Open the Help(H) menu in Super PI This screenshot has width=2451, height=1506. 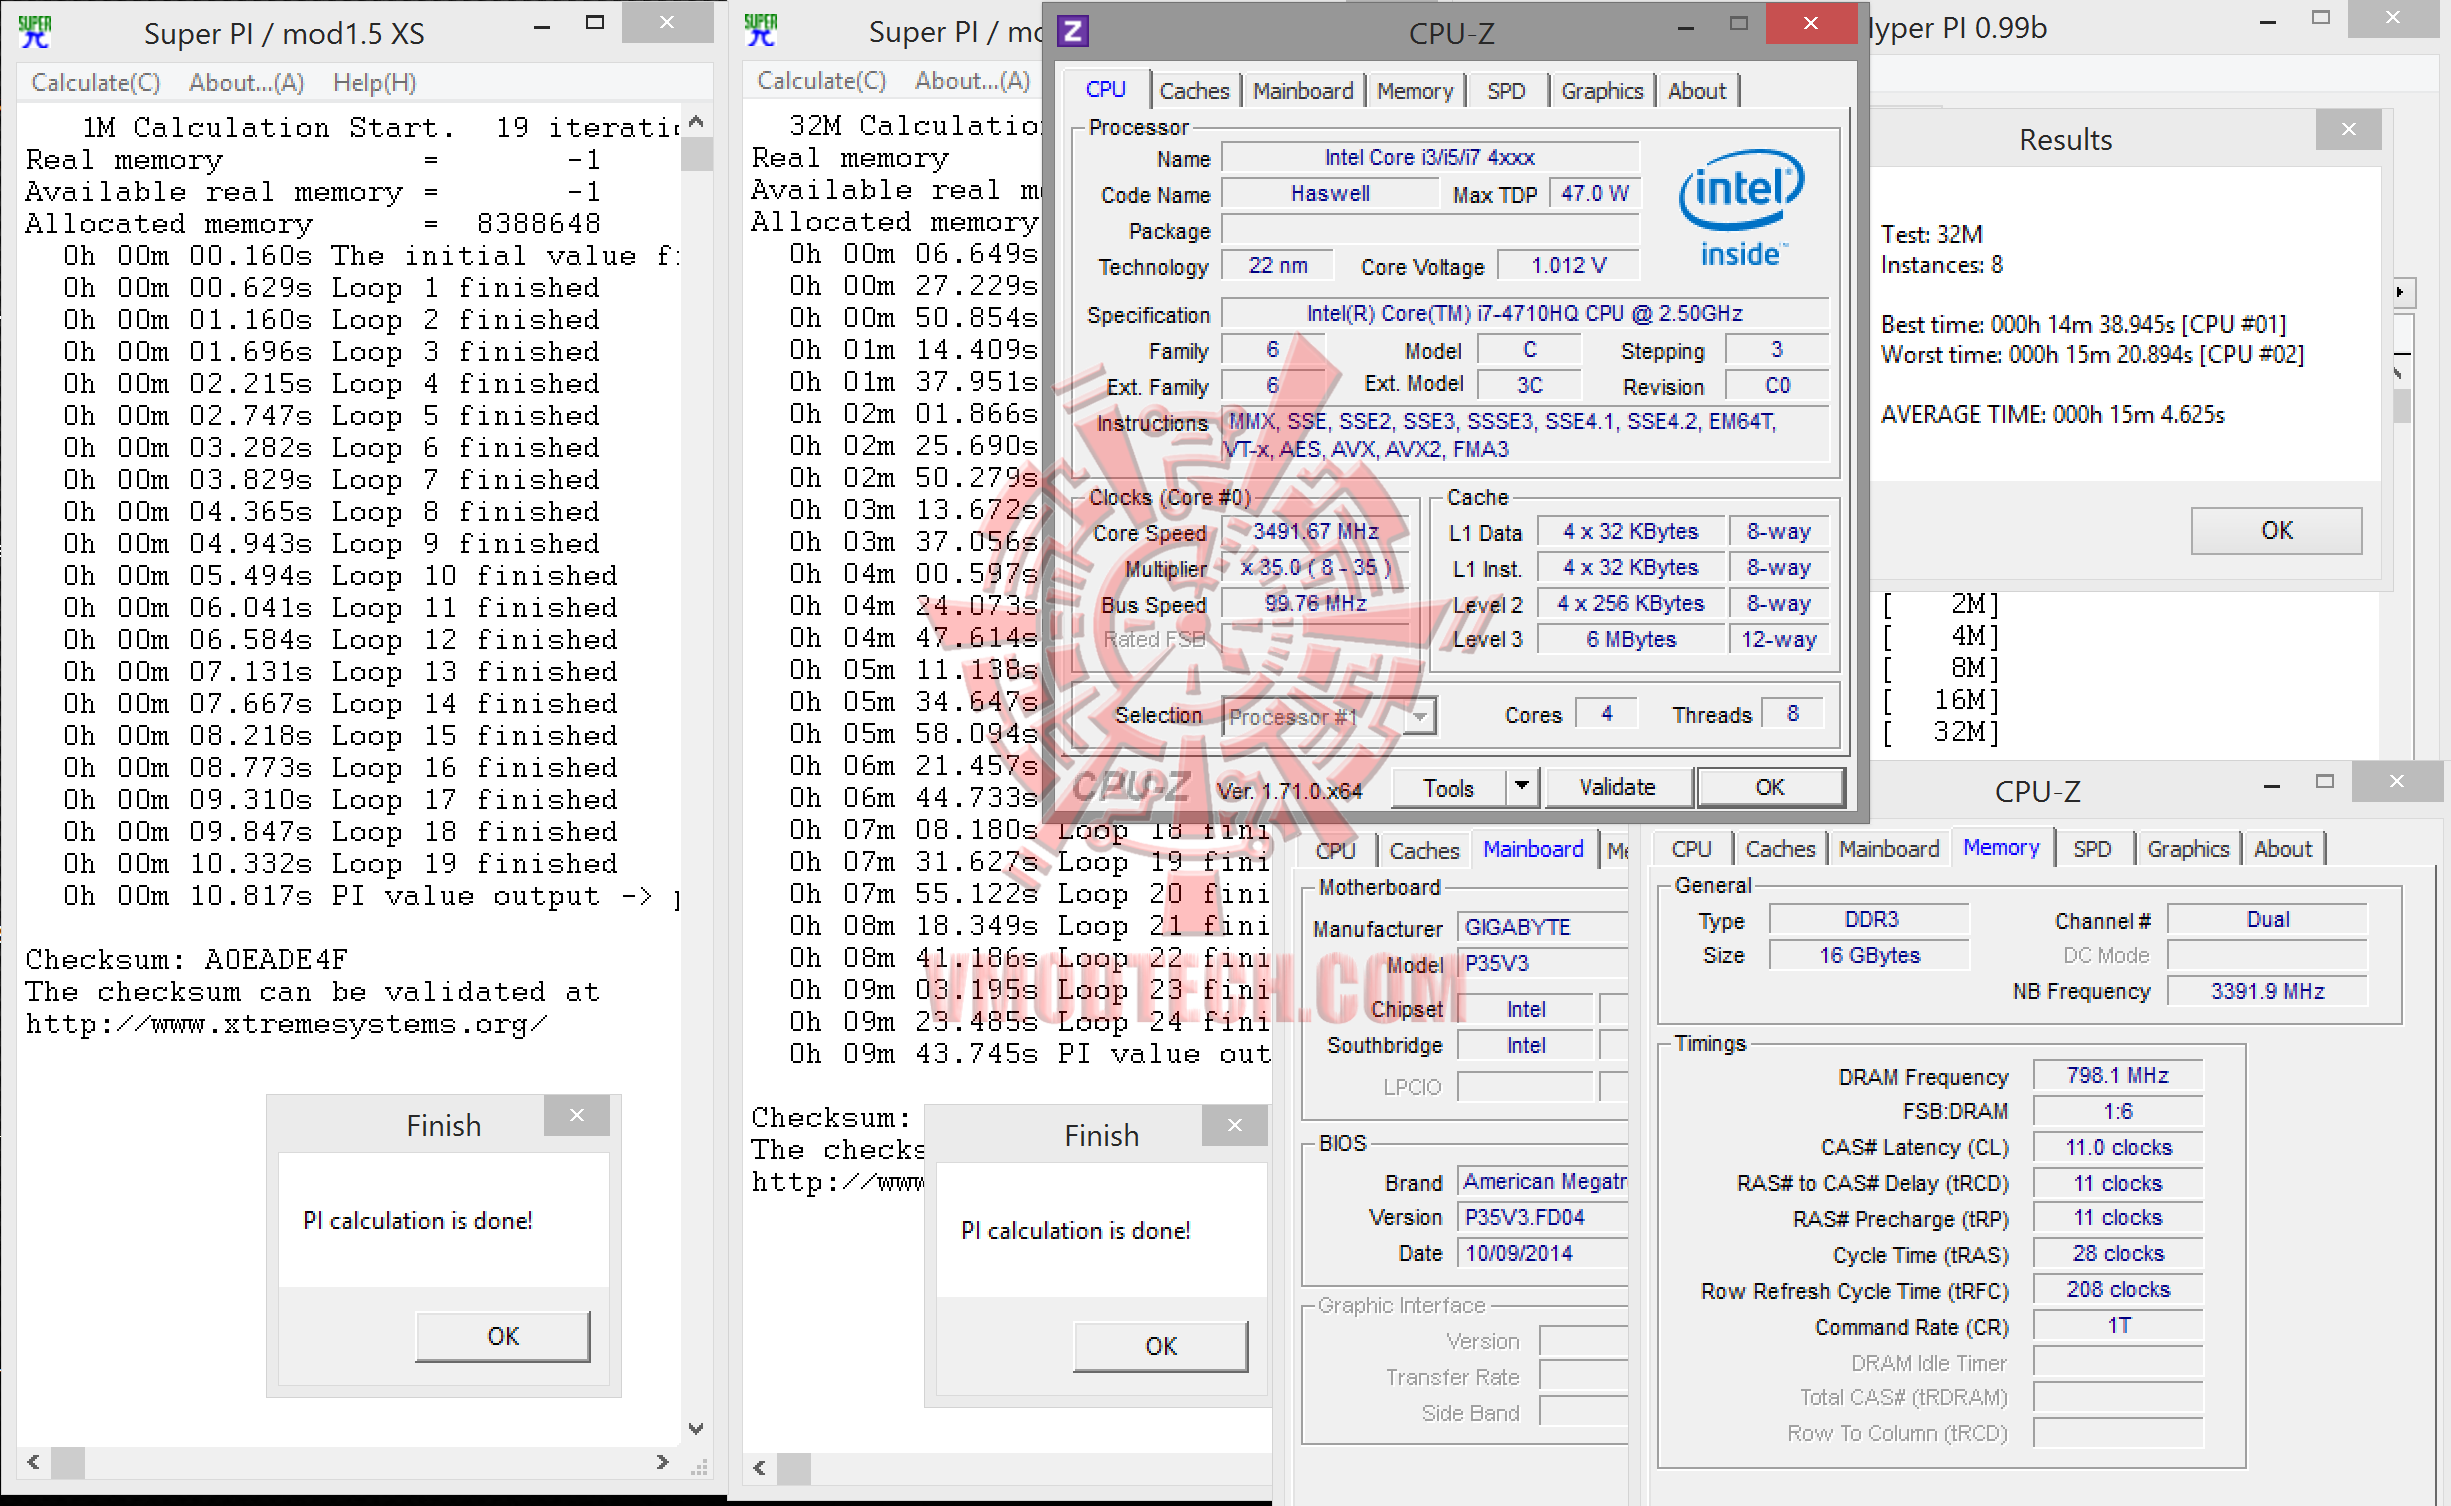pyautogui.click(x=374, y=83)
